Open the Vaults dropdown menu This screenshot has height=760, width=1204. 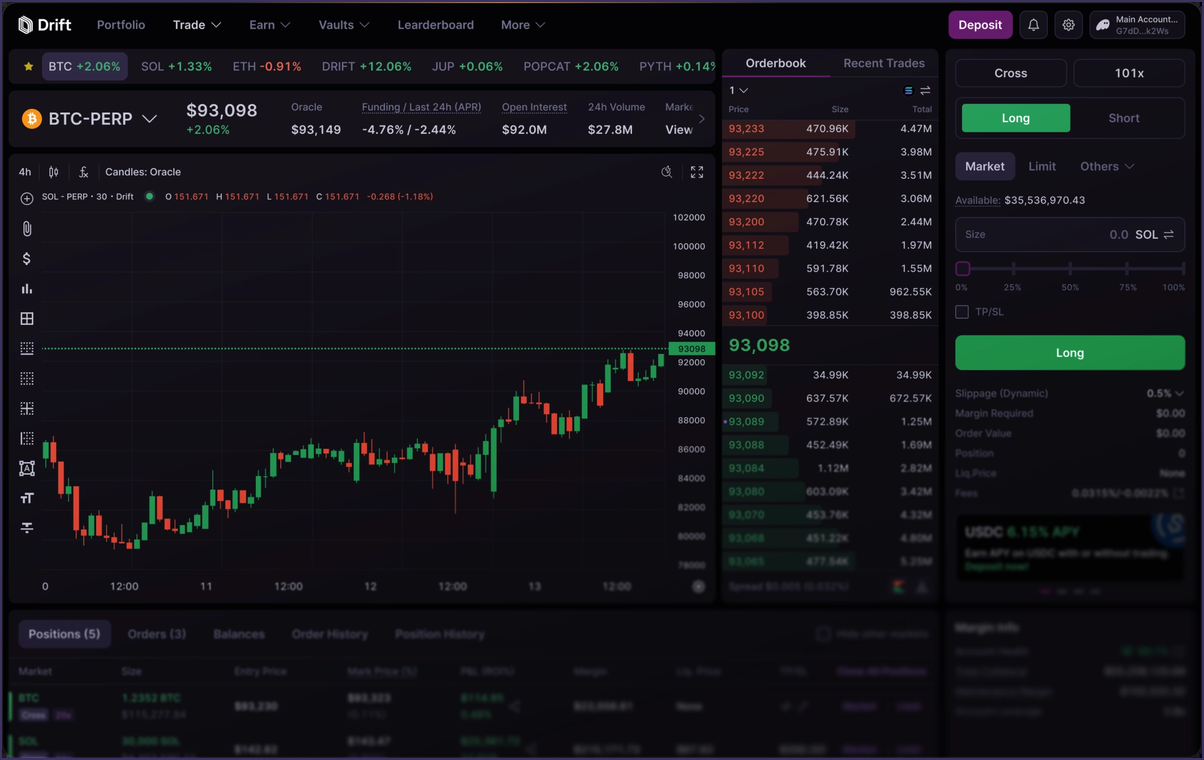click(344, 25)
